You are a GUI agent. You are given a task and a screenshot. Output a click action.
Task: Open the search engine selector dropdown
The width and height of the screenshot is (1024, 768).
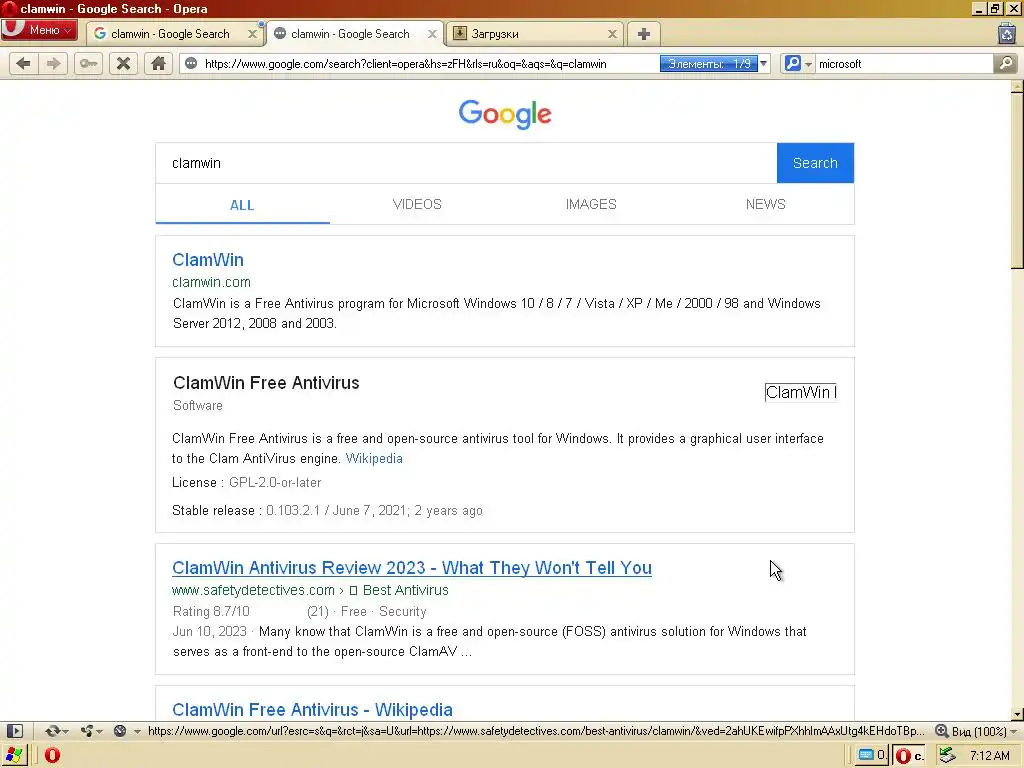(798, 64)
